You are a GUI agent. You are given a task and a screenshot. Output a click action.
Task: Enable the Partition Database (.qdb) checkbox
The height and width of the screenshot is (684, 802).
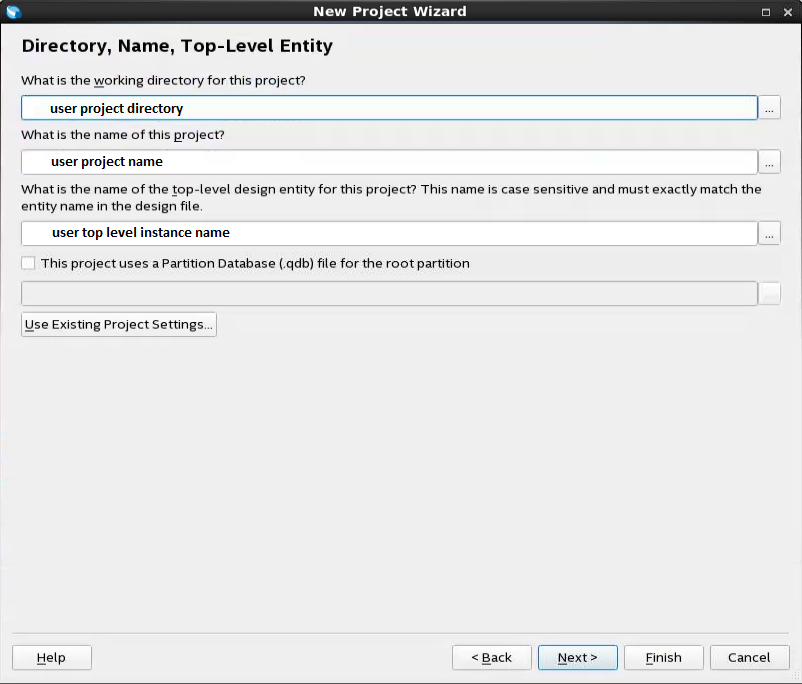click(28, 263)
